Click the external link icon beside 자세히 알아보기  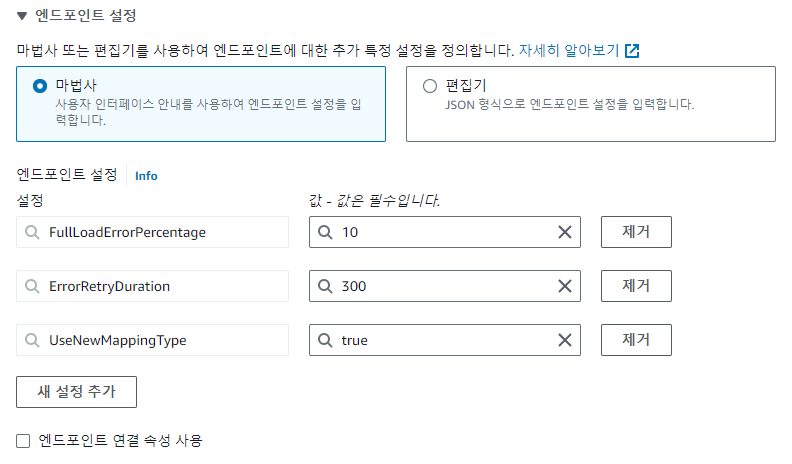(x=632, y=50)
